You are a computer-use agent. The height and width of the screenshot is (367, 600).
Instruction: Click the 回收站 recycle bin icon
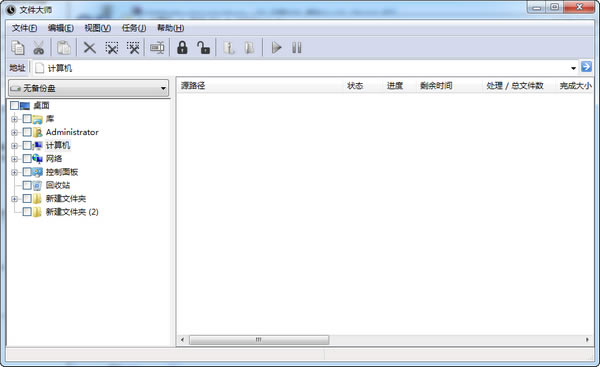point(38,186)
